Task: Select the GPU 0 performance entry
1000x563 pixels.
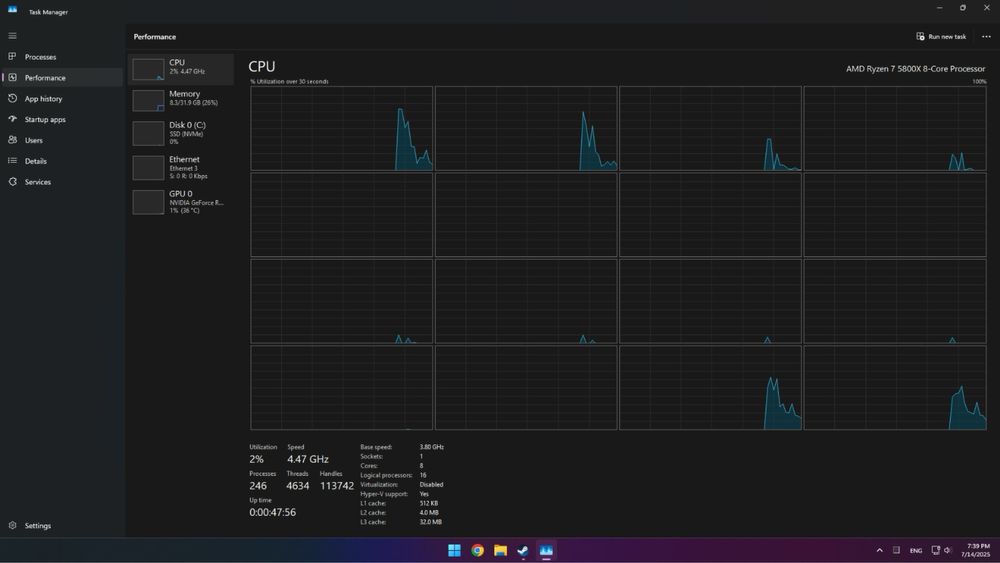Action: pos(180,201)
